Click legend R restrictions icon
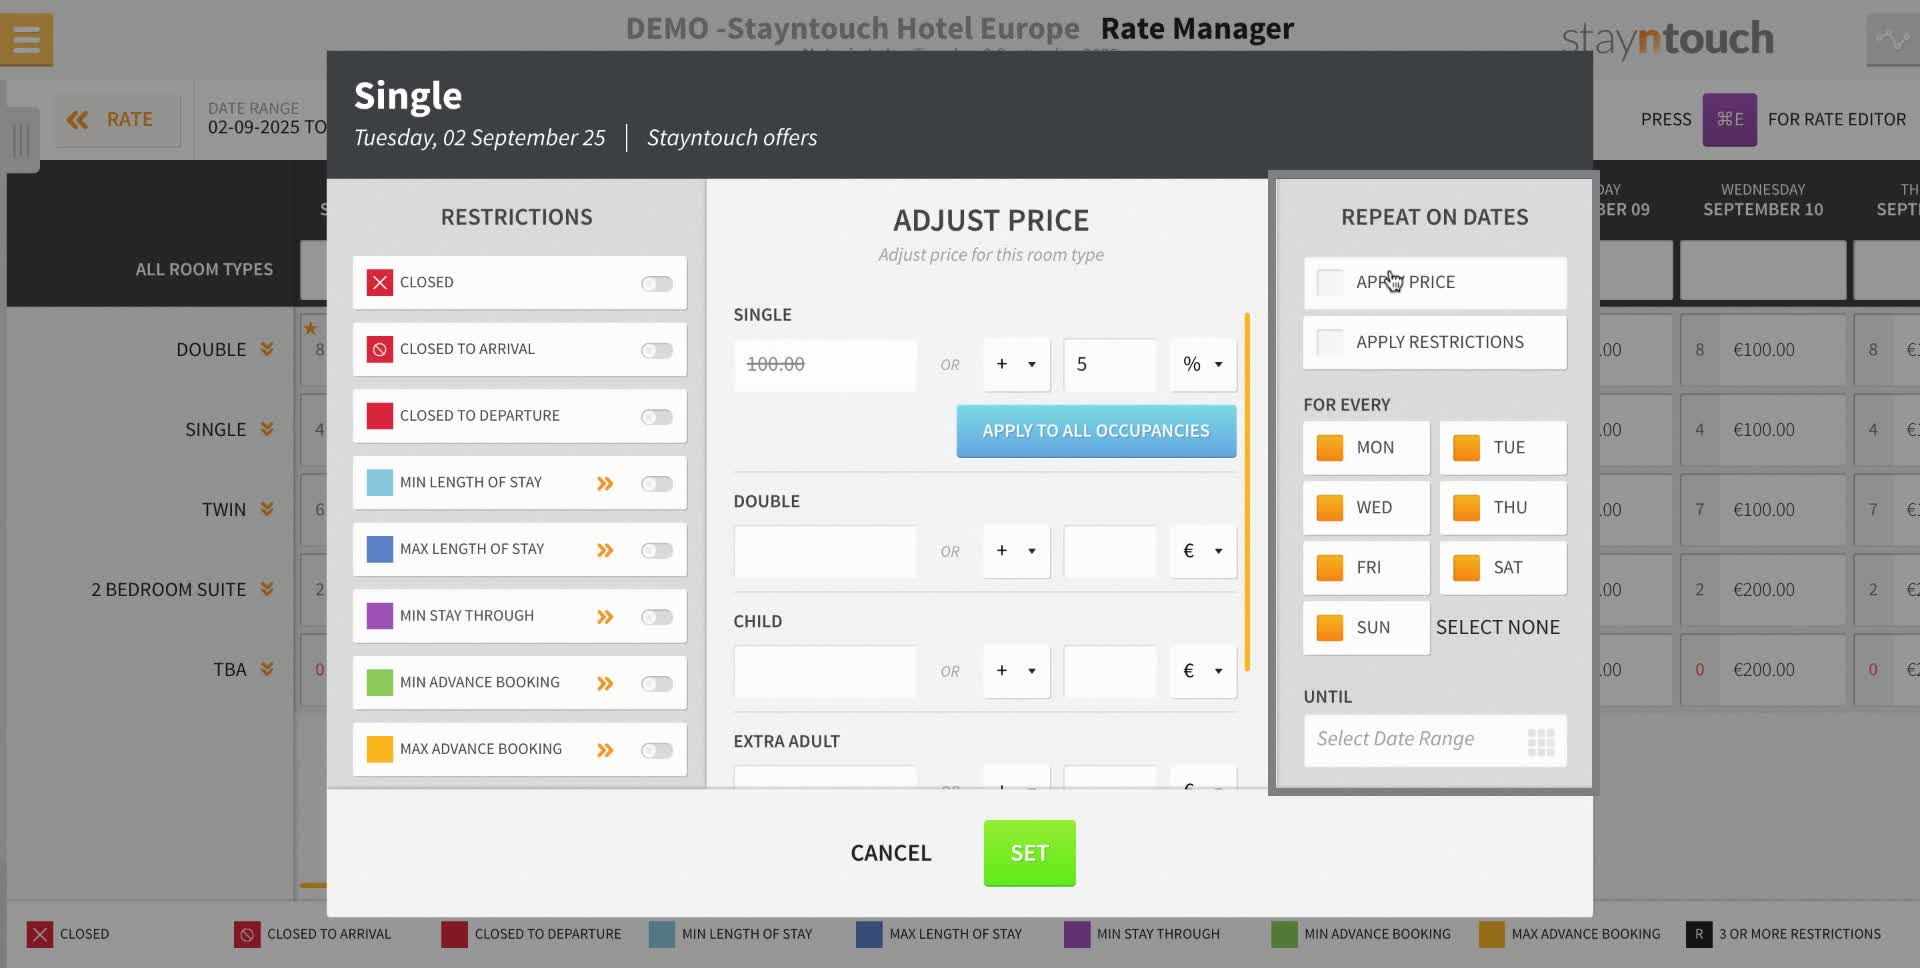The width and height of the screenshot is (1920, 968). 1698,934
